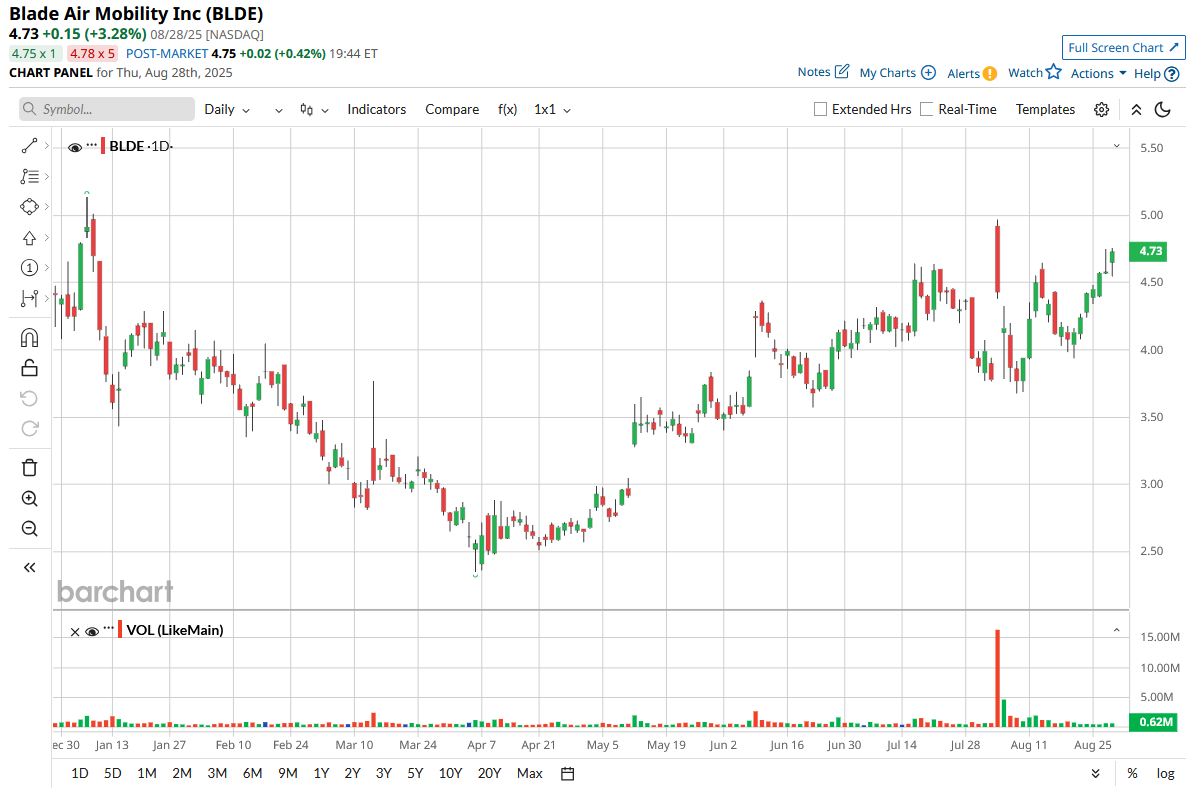Open My Charts link
Screen dimensions: 1200x796
coord(897,72)
